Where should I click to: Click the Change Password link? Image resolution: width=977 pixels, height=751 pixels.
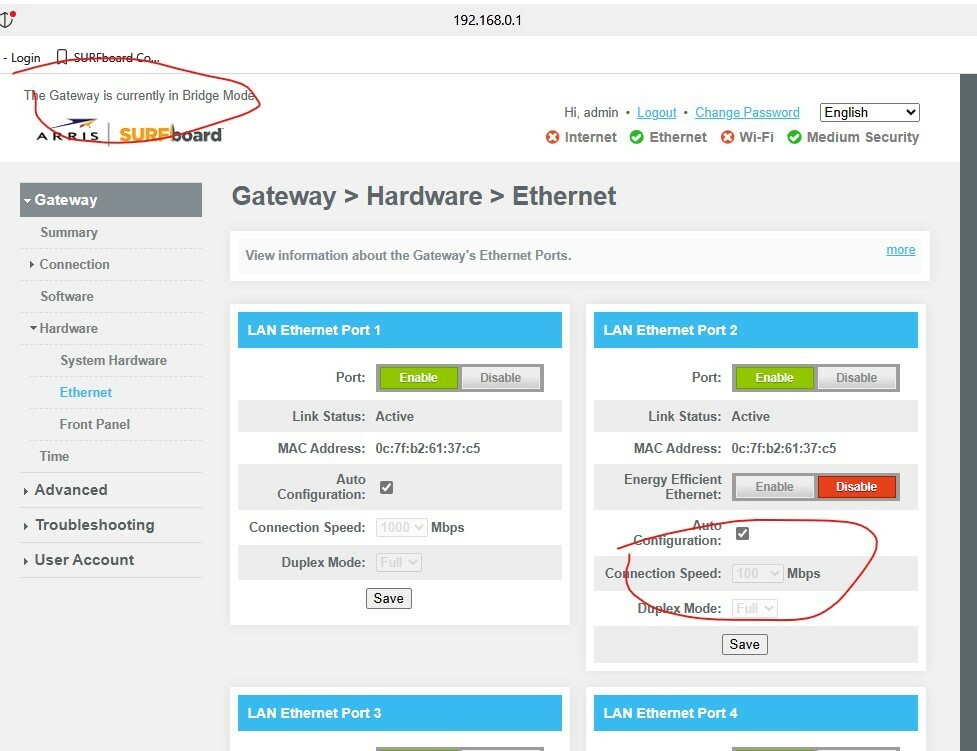(x=747, y=112)
